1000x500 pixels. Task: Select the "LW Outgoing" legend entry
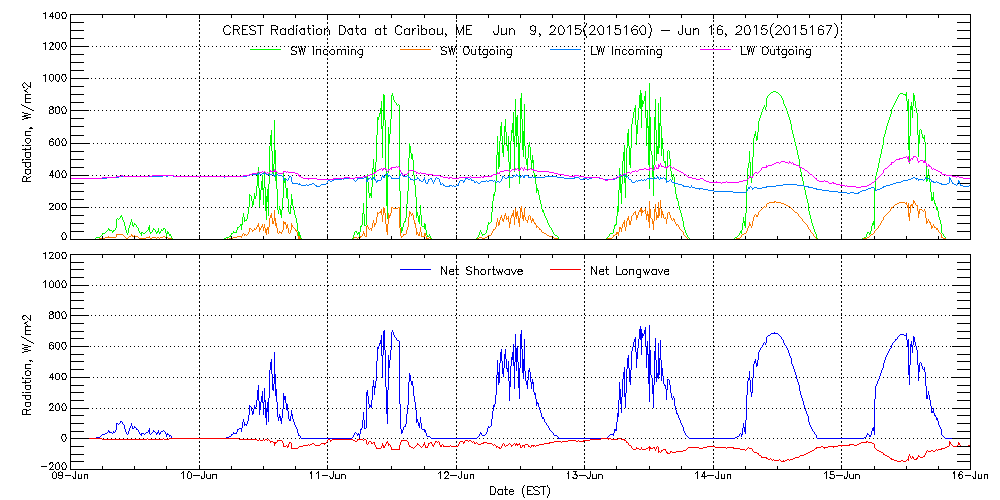(775, 51)
